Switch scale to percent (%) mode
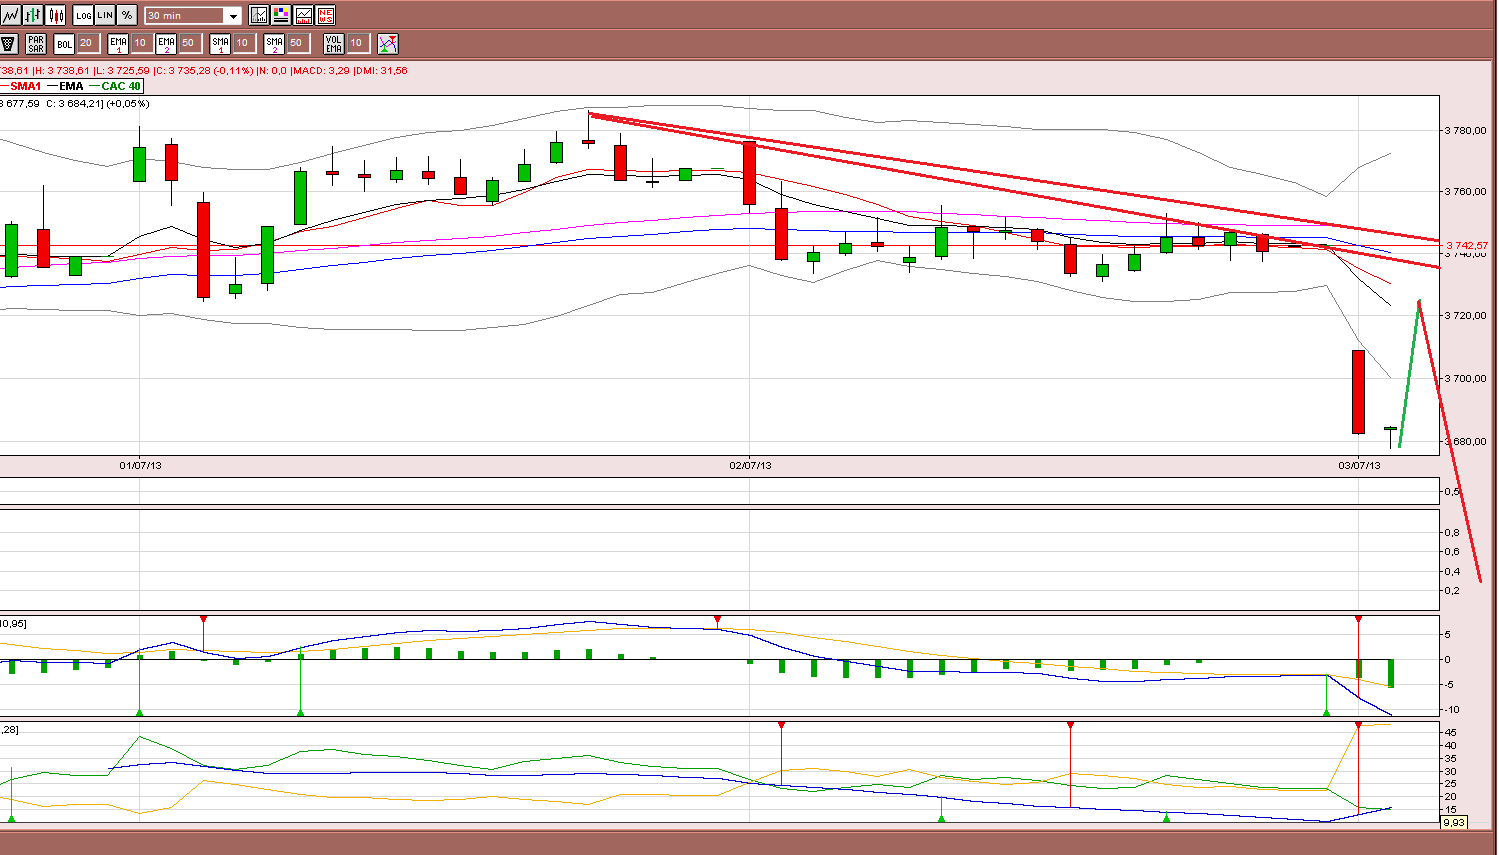Viewport: 1499px width, 855px height. coord(127,15)
